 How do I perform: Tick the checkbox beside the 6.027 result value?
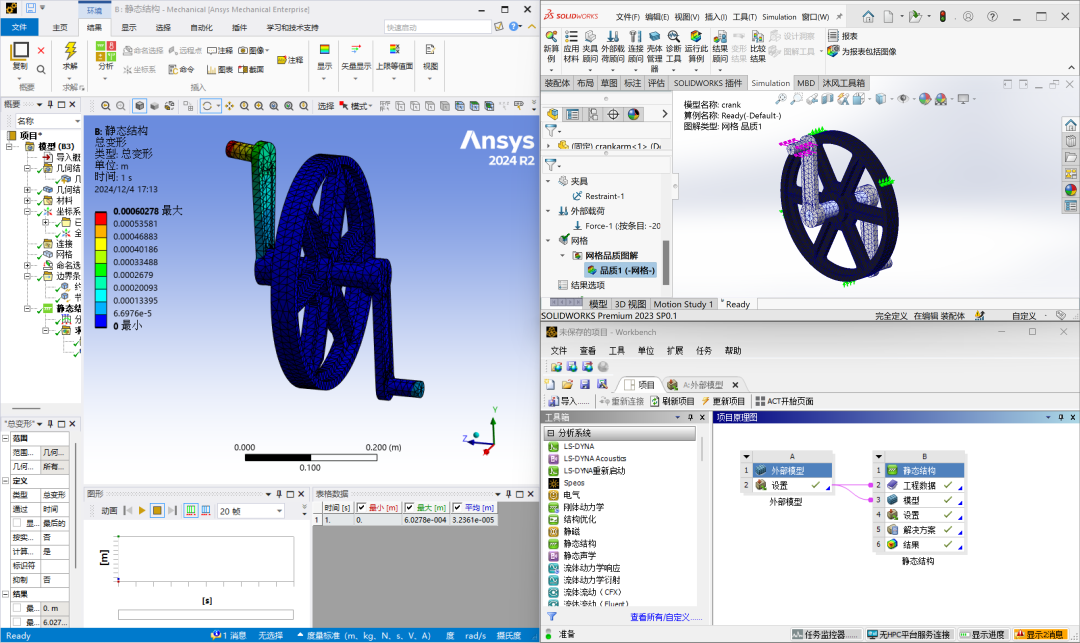pos(17,622)
